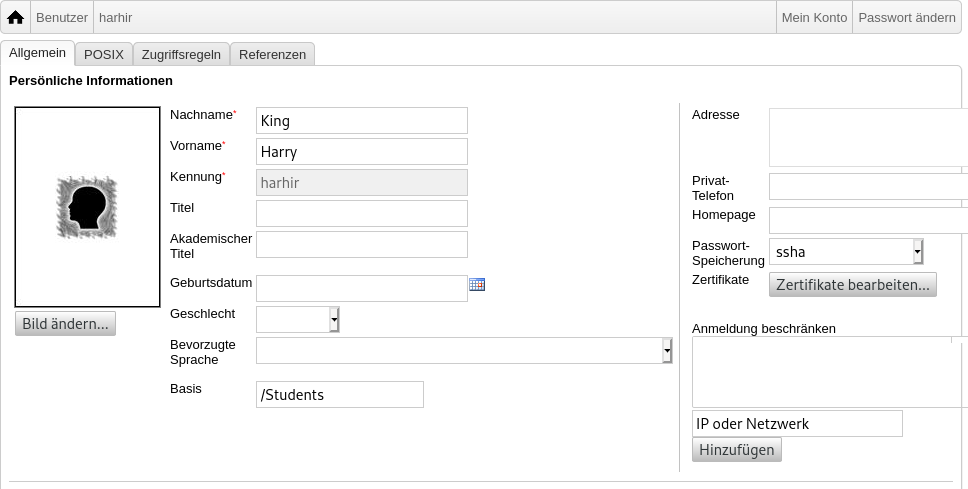Click the user portrait placeholder image

click(x=87, y=207)
